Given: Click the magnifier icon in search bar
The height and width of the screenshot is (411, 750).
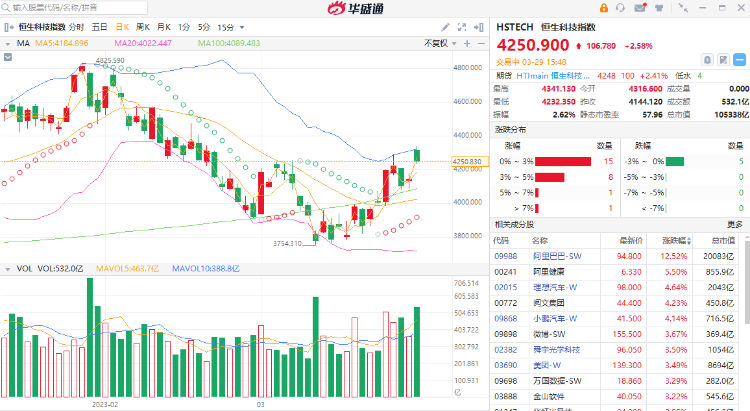Looking at the screenshot, I should point(6,8).
